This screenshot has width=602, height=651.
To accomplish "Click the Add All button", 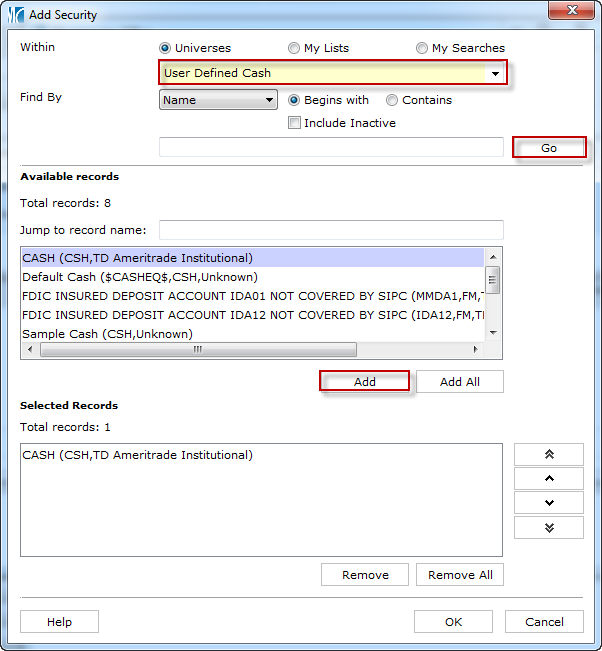I will point(459,381).
